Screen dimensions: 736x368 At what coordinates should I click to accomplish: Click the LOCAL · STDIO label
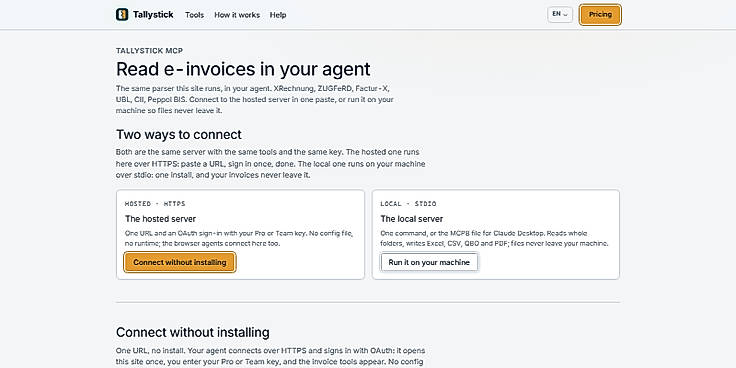[x=408, y=204]
